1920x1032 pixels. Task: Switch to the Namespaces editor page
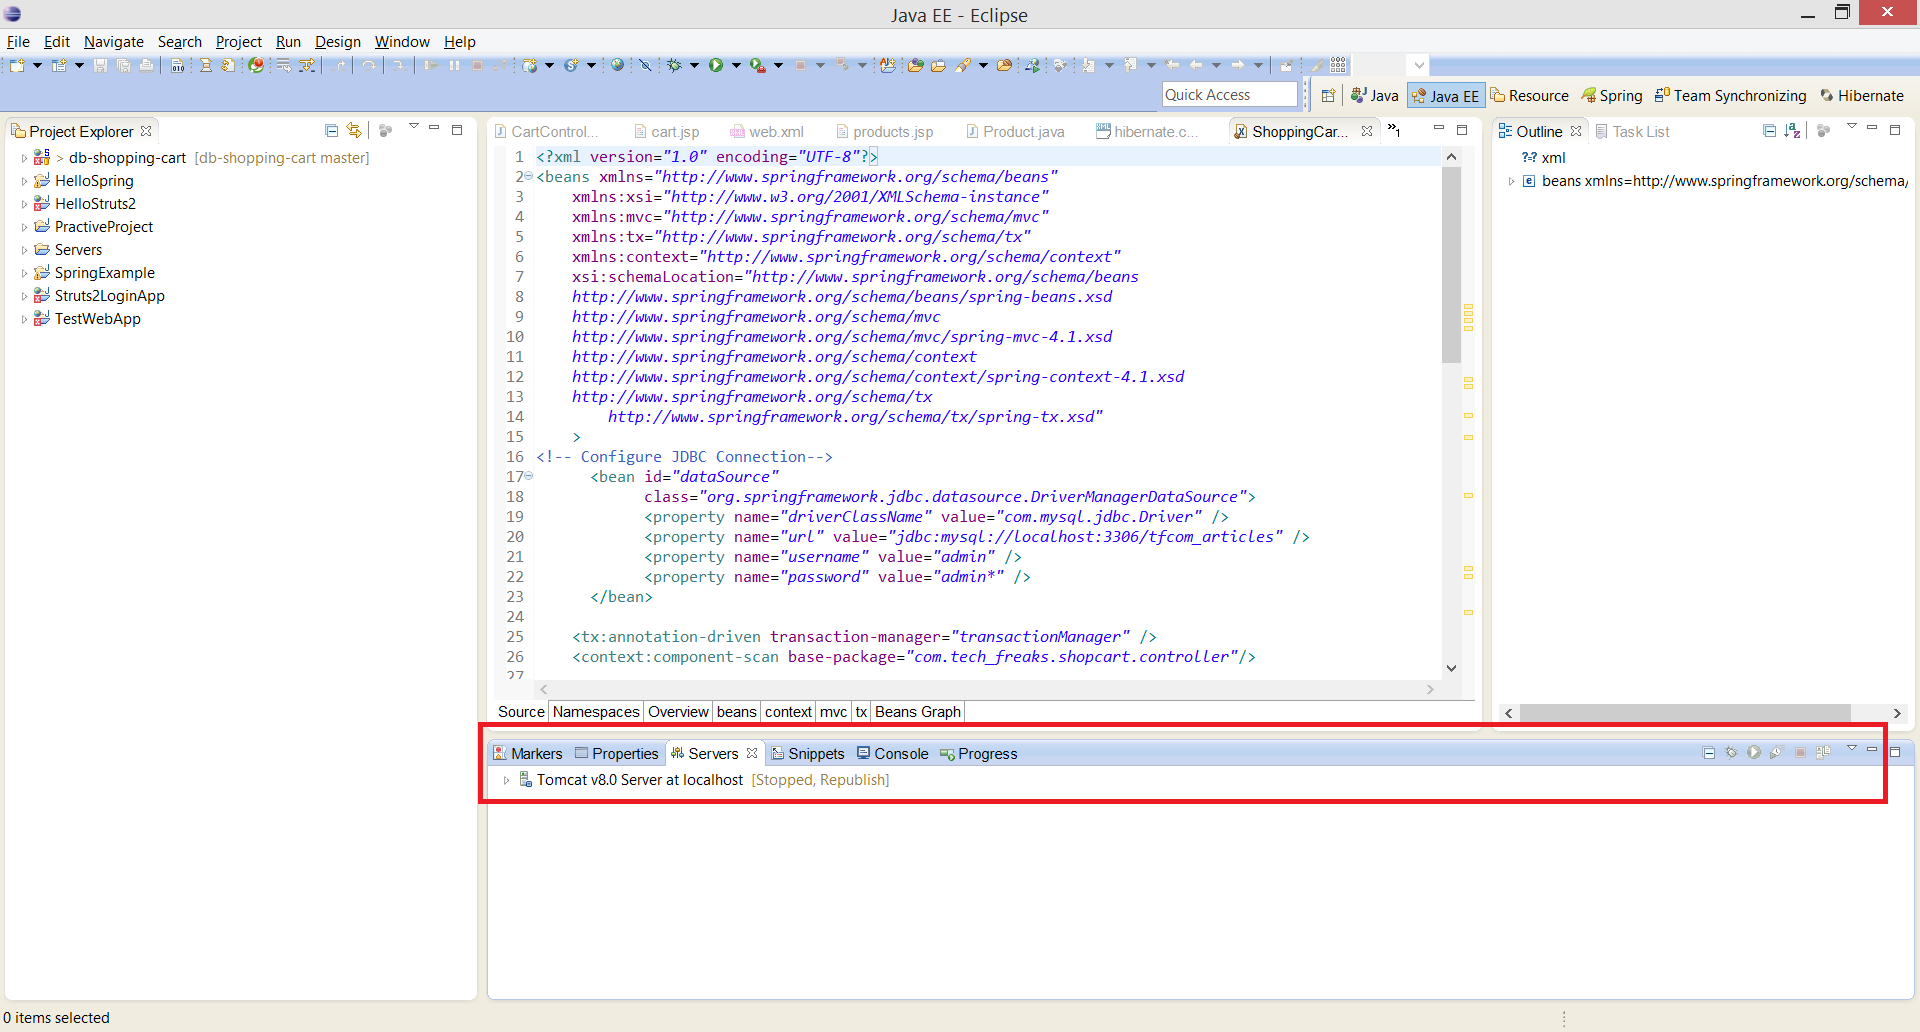[596, 711]
